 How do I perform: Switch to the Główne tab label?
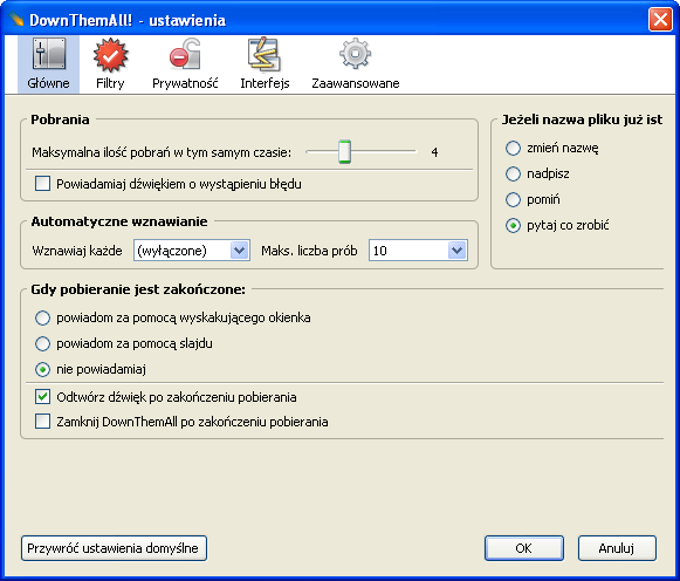48,83
